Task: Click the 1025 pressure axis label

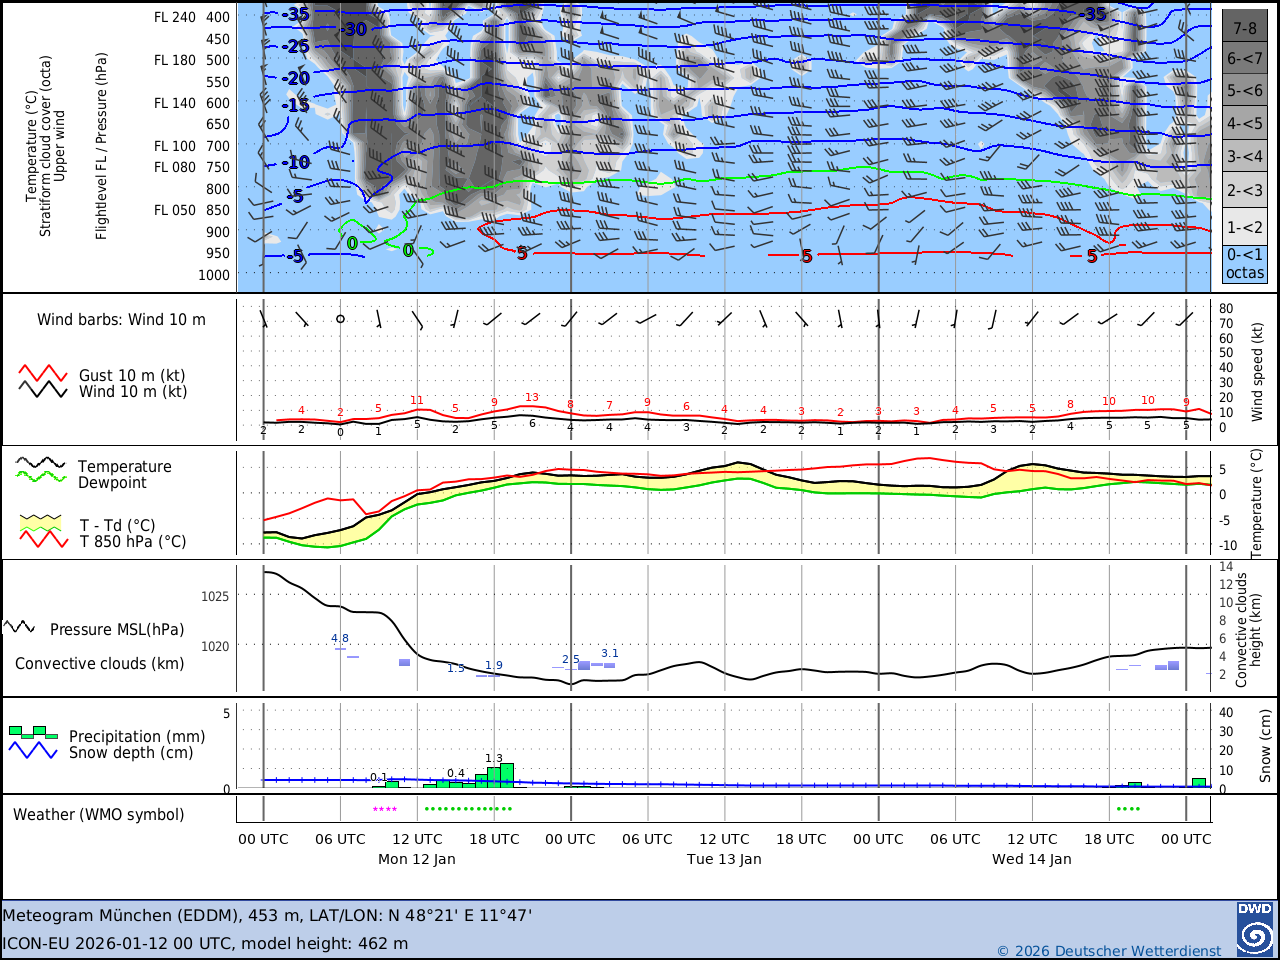Action: [x=215, y=596]
